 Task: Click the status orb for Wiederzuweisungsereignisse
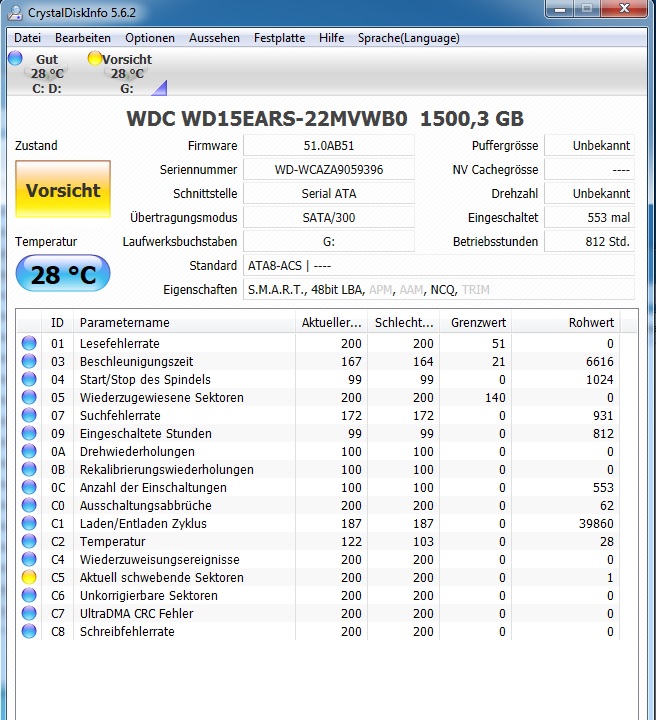29,559
